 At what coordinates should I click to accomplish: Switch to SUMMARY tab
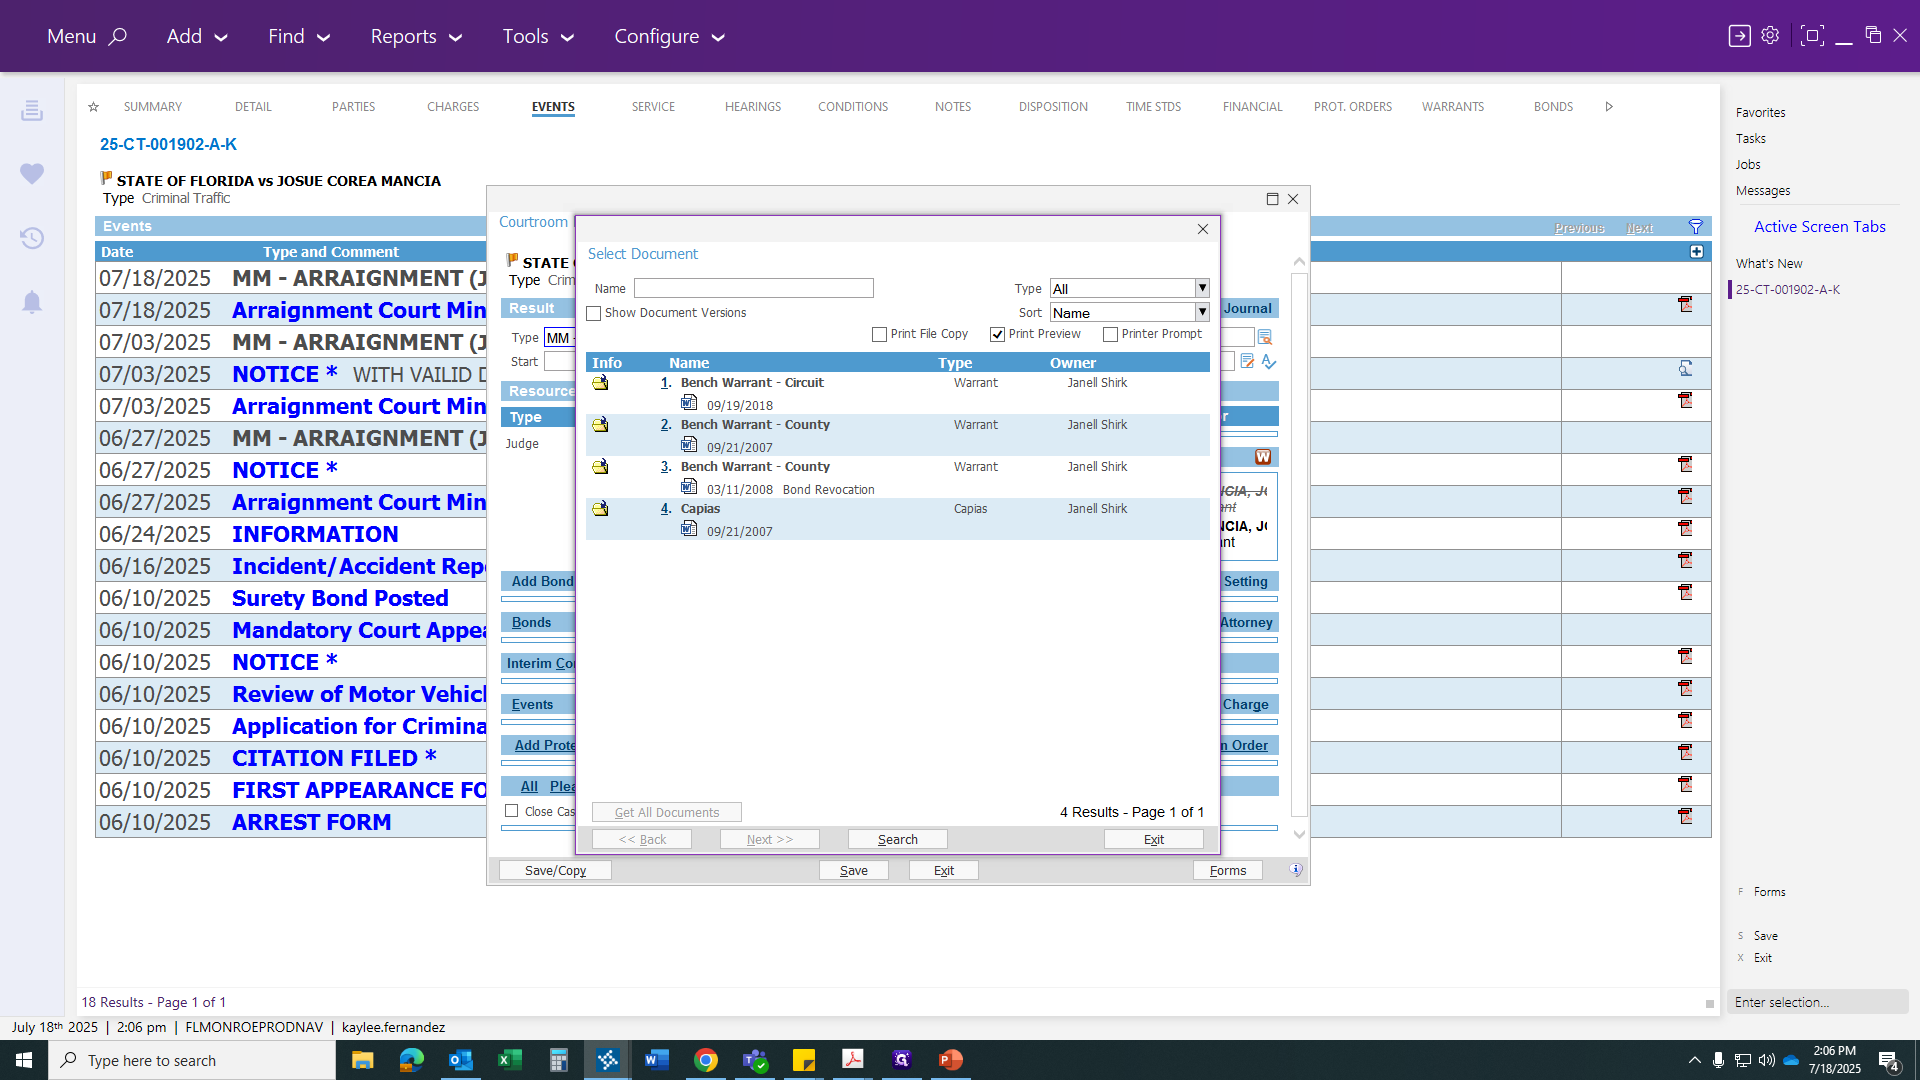coord(153,107)
